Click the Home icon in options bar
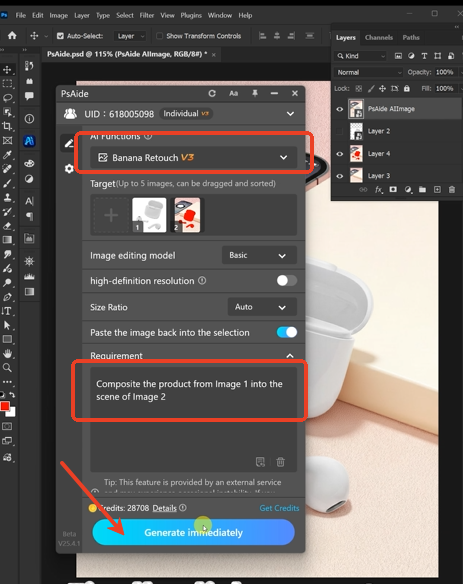This screenshot has height=584, width=463. (12, 35)
